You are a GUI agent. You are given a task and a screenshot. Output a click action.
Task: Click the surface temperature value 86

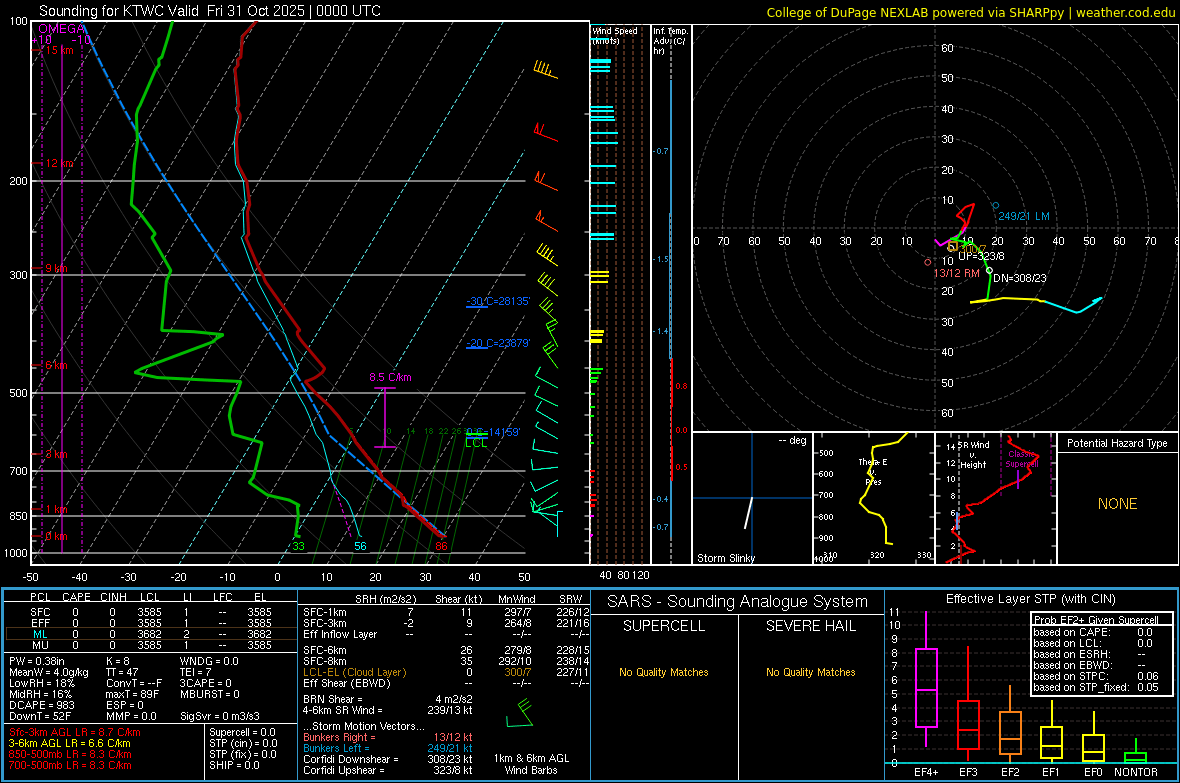(x=441, y=546)
